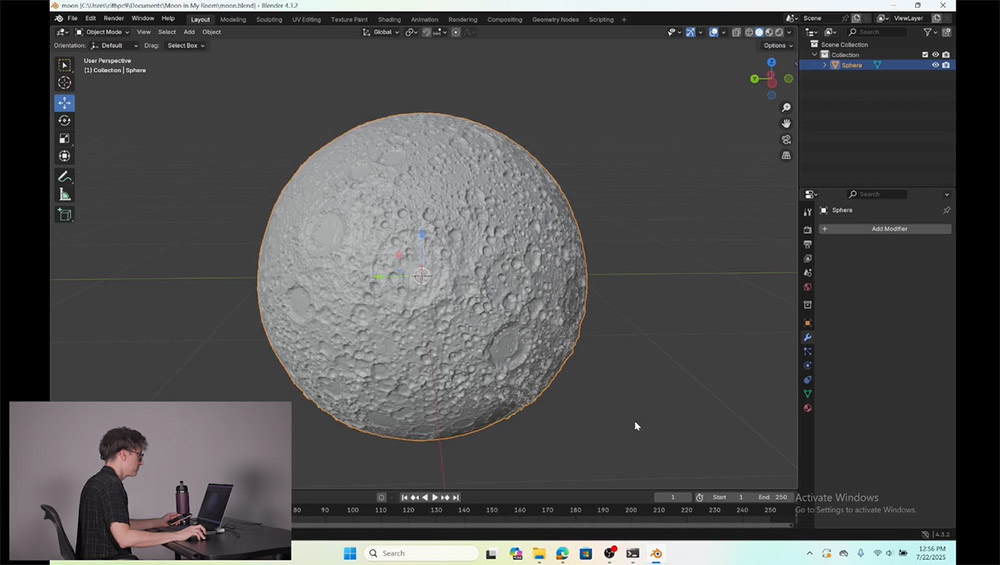The image size is (1000, 565).
Task: Switch to perspective/orthographic grid view icon
Action: coord(786,156)
